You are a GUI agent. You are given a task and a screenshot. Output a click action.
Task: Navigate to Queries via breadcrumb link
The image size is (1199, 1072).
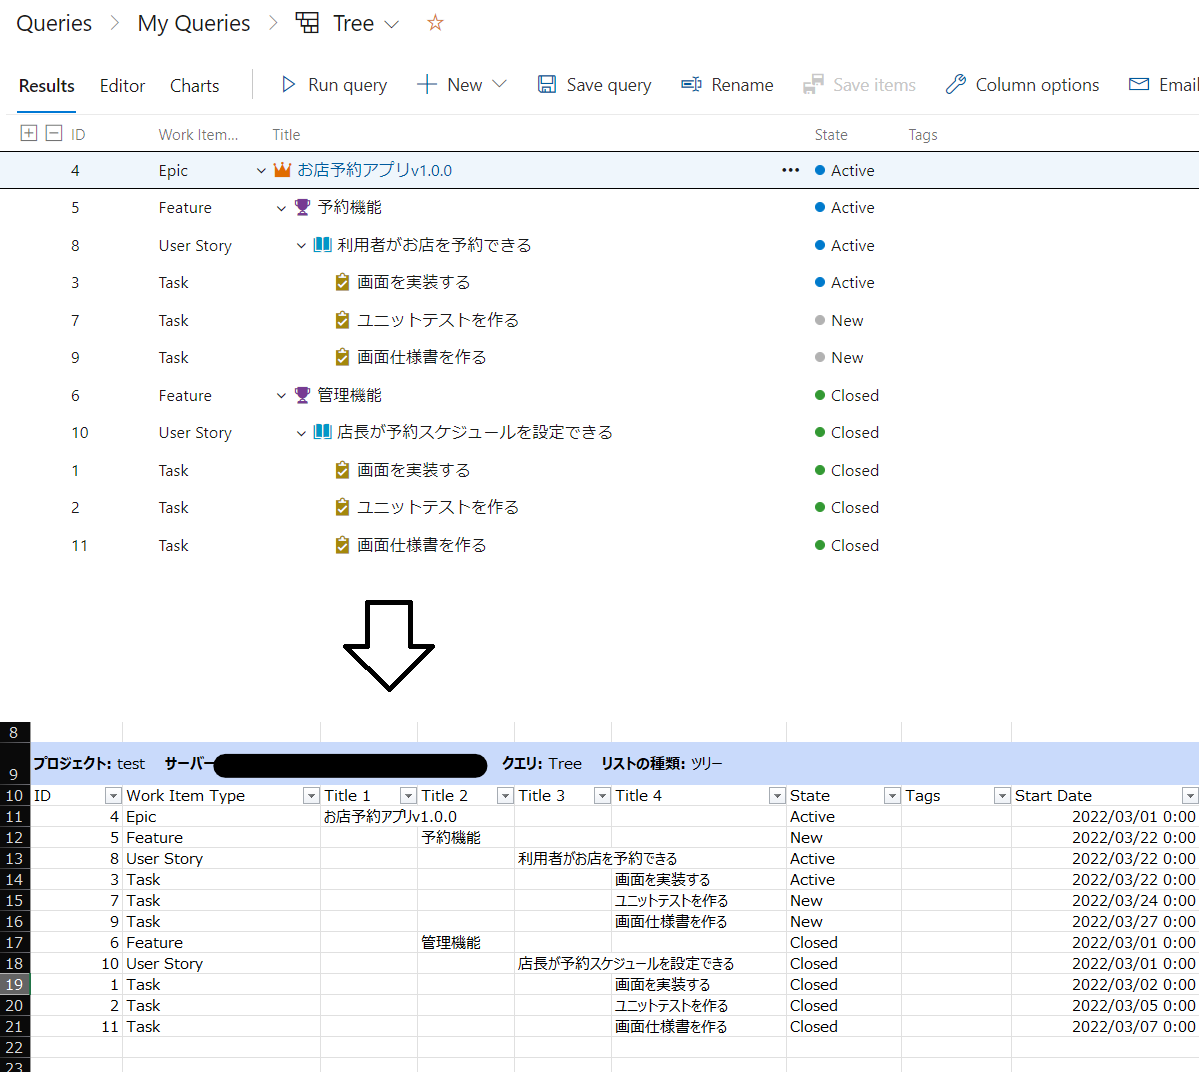click(x=53, y=22)
